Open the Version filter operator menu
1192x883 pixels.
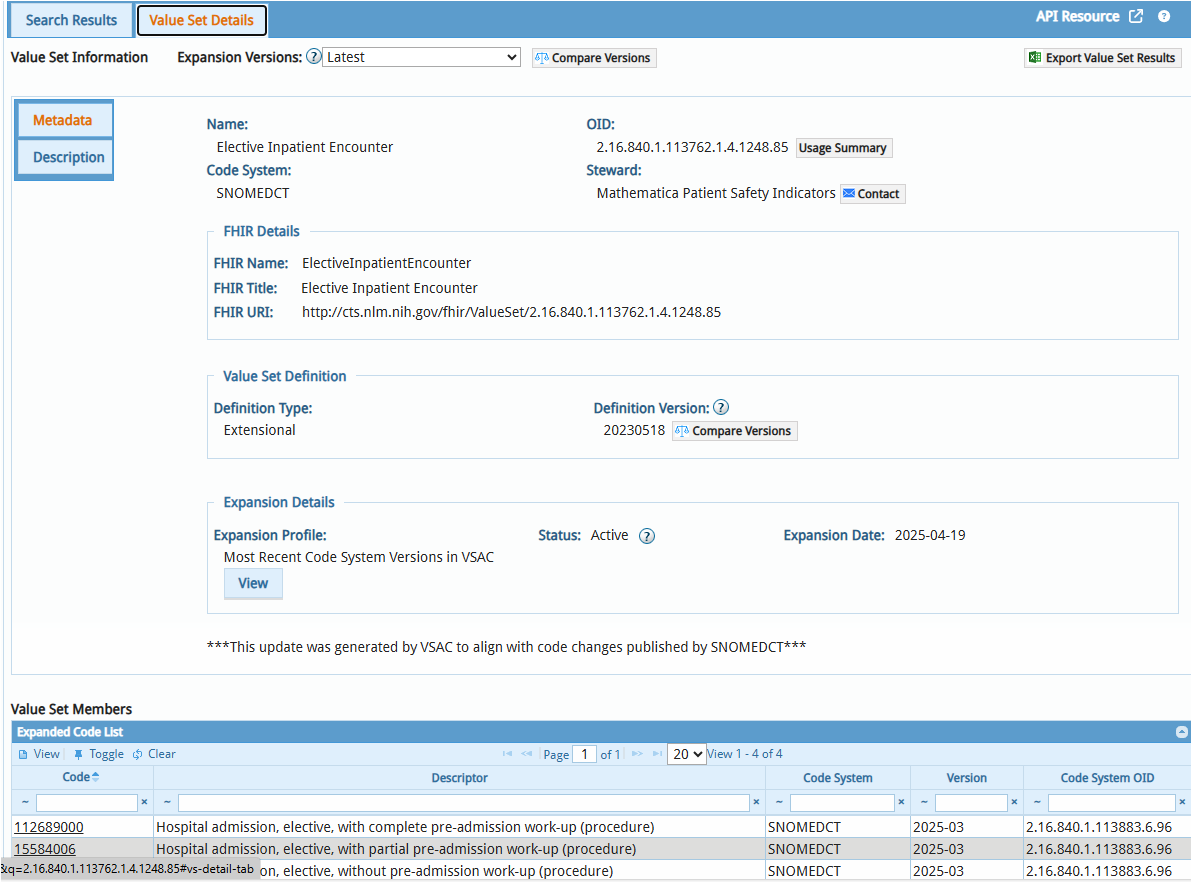click(x=924, y=802)
